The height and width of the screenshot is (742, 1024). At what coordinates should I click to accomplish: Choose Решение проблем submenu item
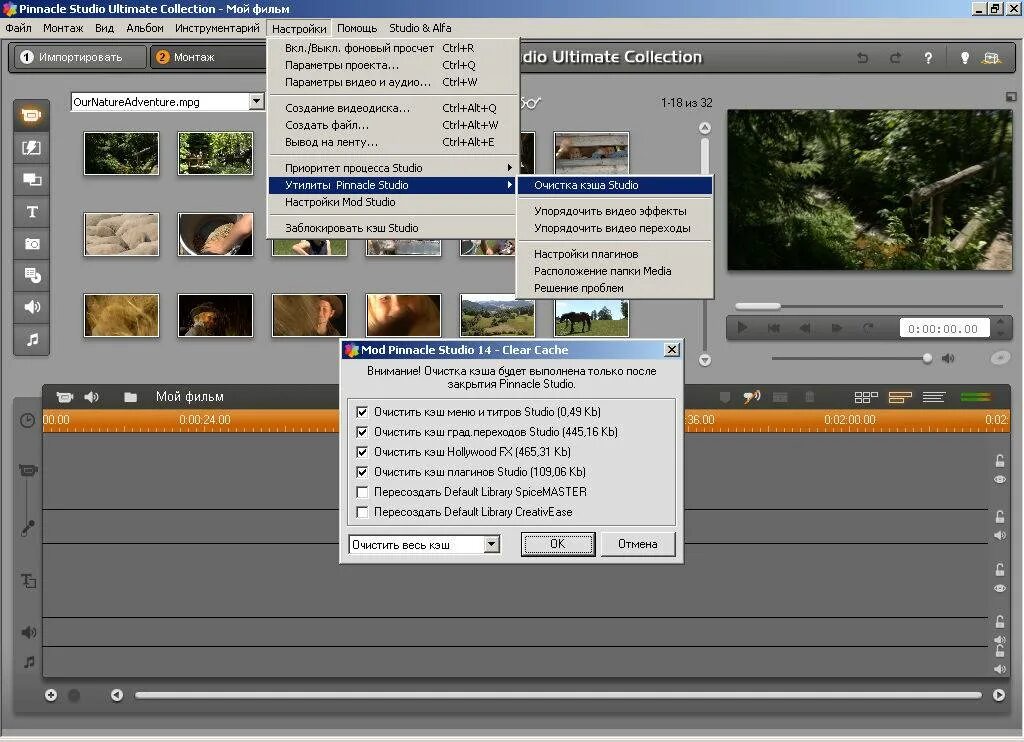(x=615, y=288)
